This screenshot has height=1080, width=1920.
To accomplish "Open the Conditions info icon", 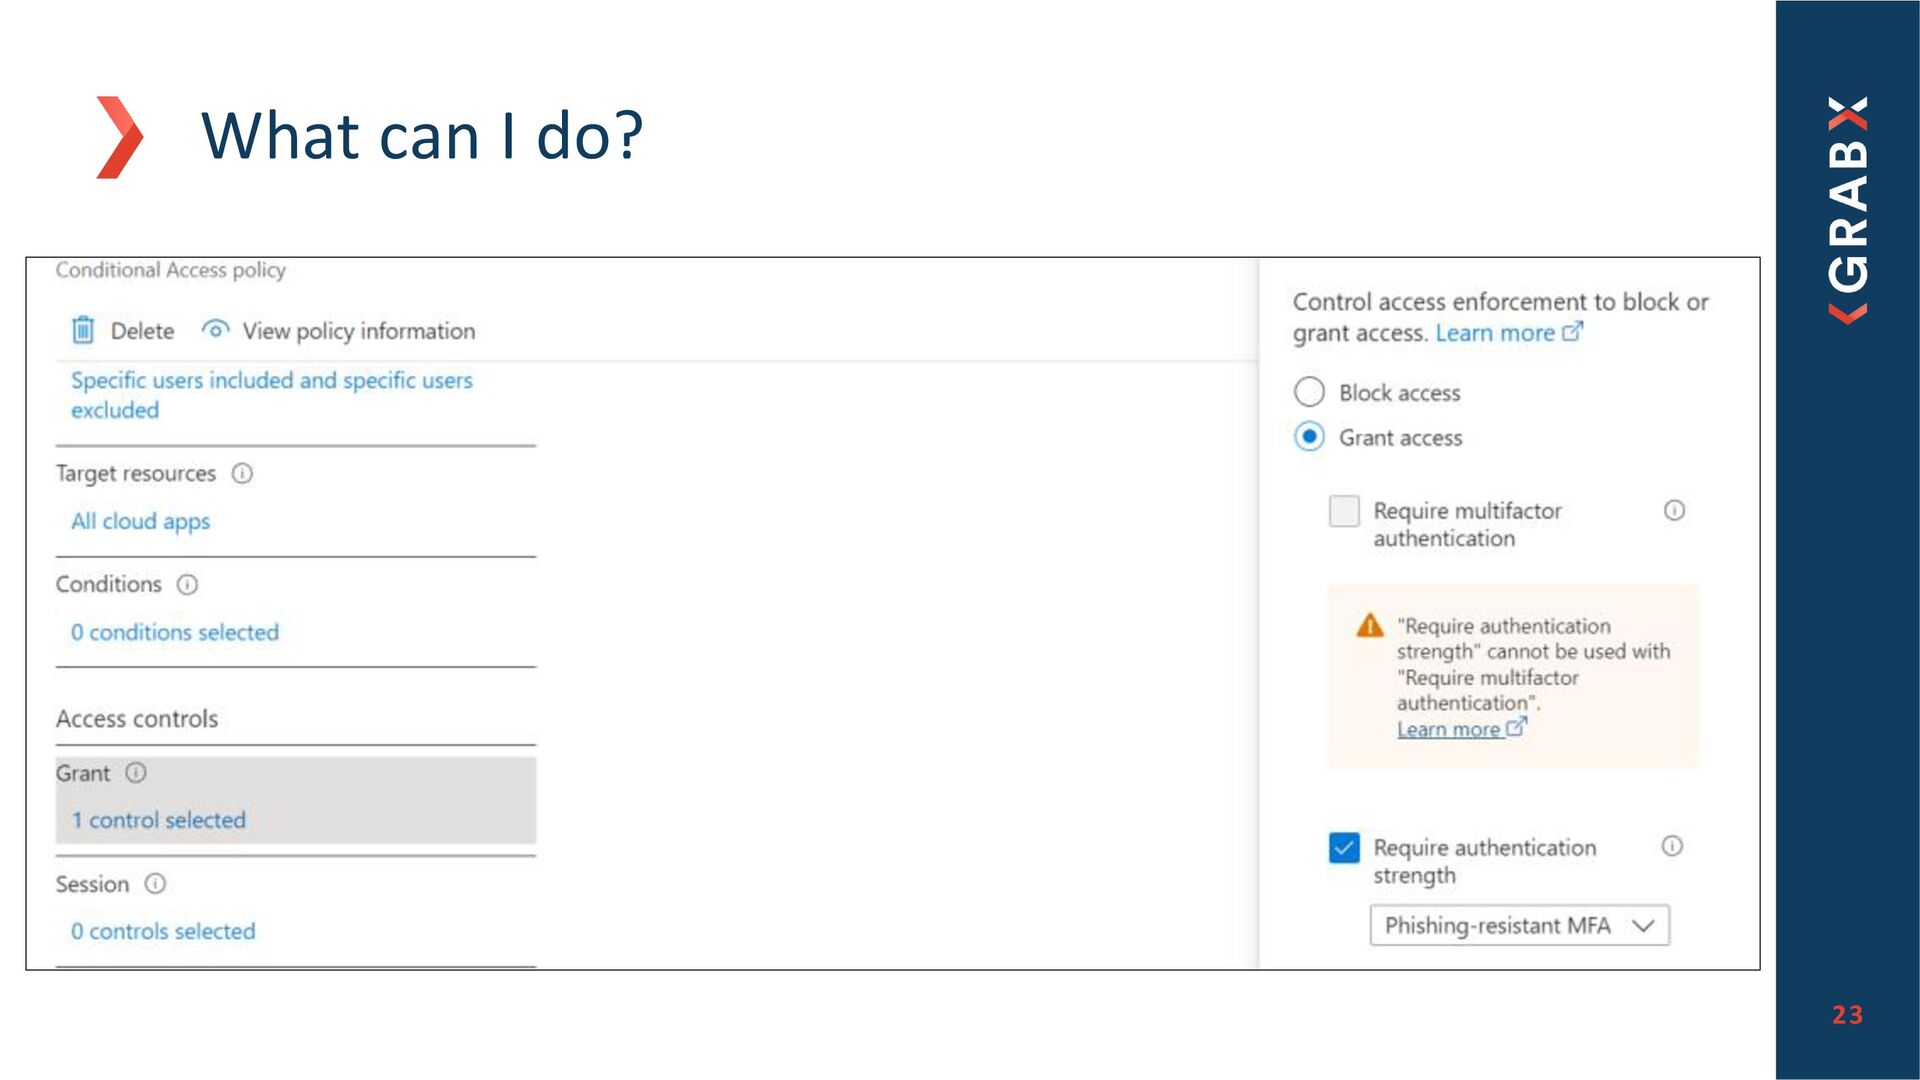I will pyautogui.click(x=187, y=584).
